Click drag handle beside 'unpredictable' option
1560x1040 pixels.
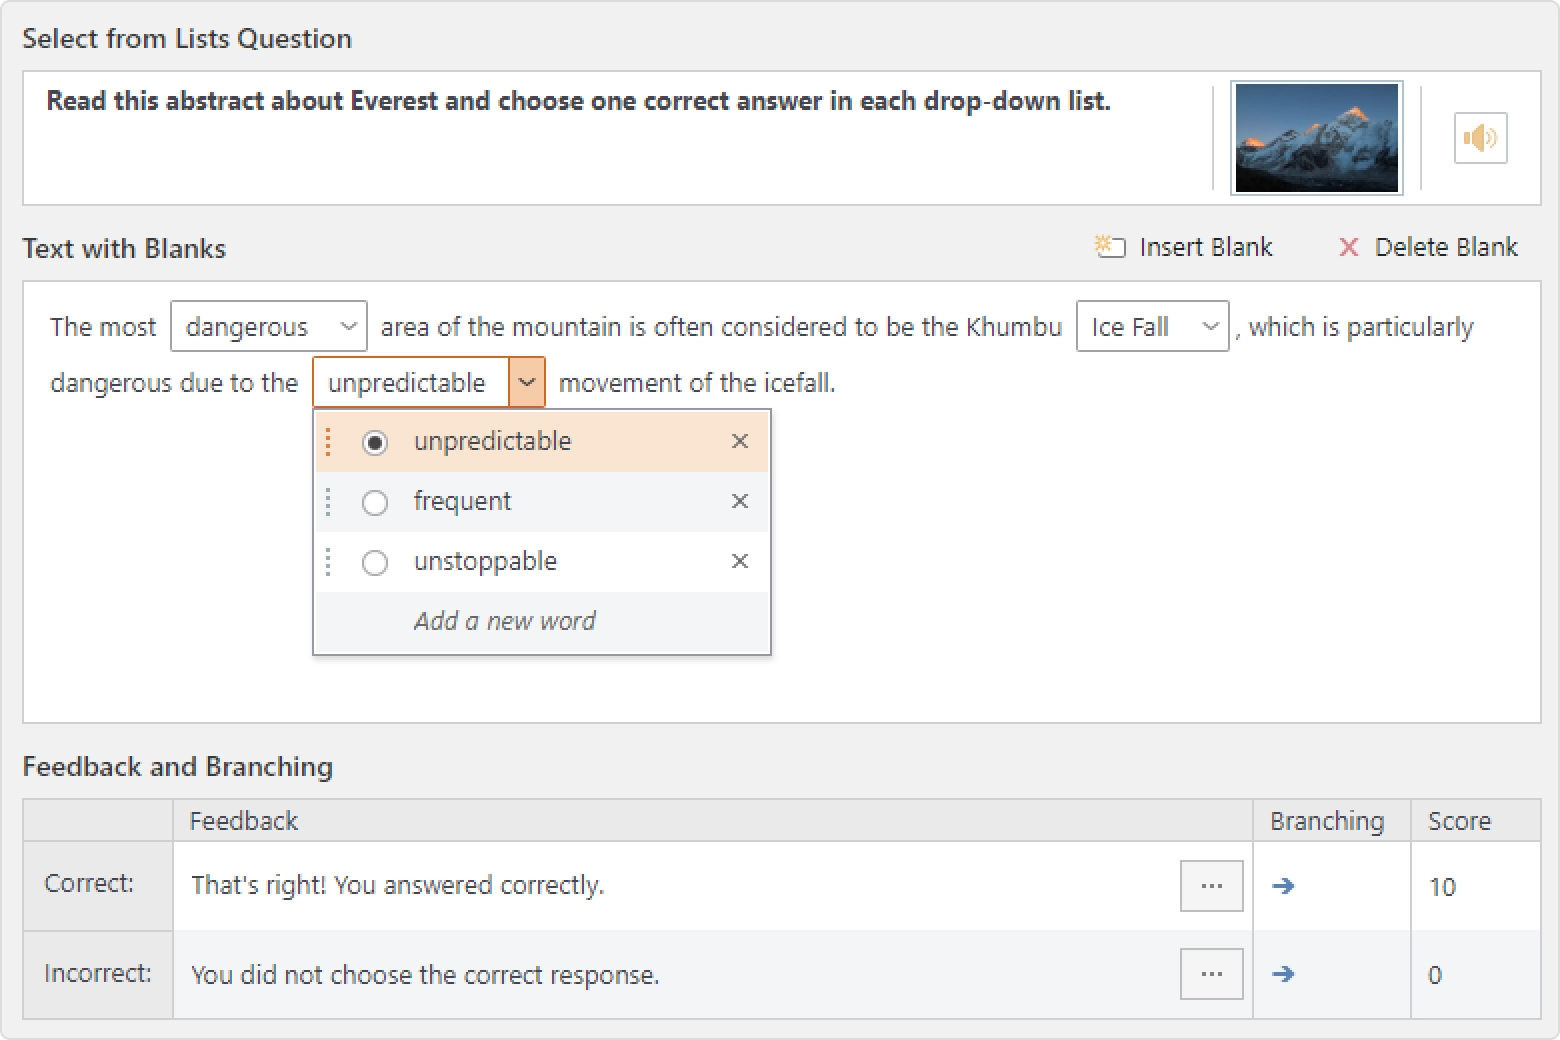pyautogui.click(x=328, y=441)
